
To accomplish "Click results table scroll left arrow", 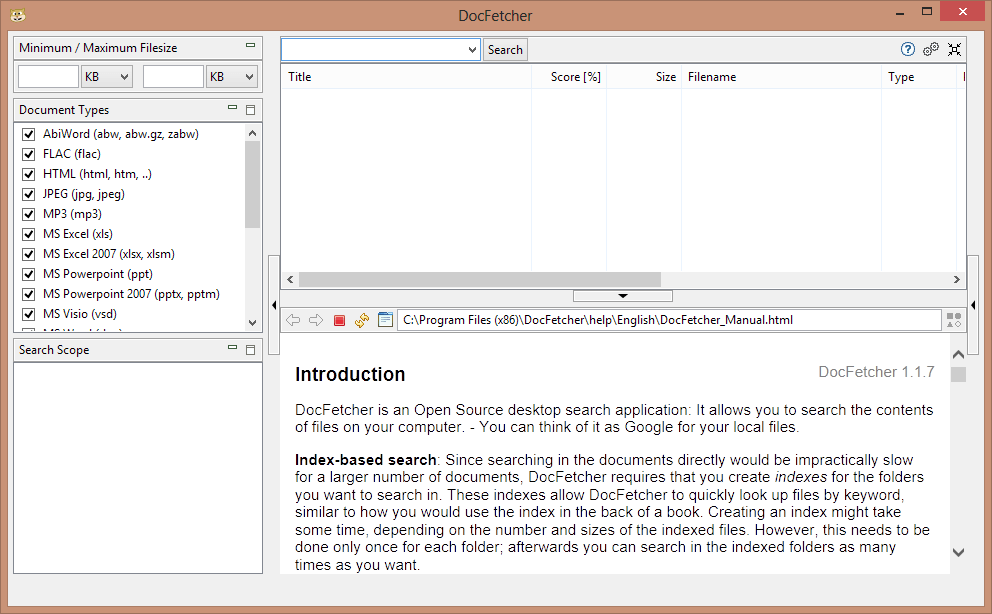I will [290, 279].
